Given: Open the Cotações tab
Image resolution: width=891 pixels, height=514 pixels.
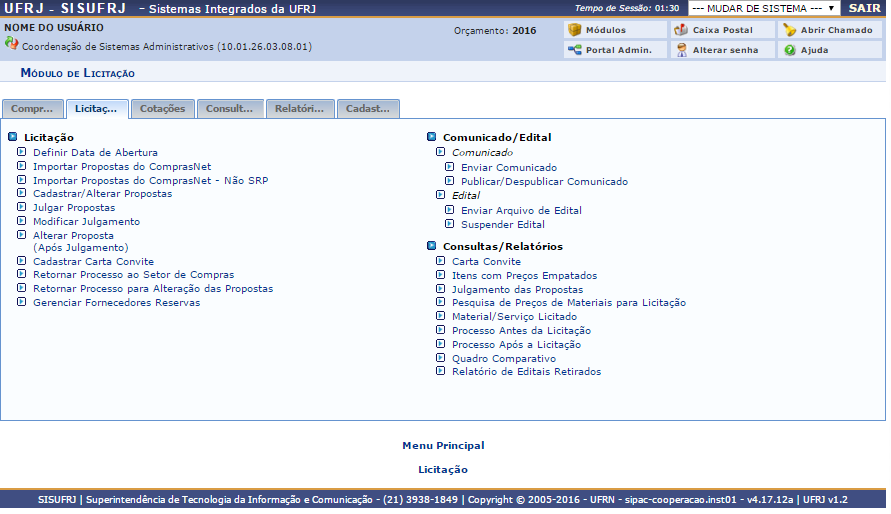Looking at the screenshot, I should [163, 108].
